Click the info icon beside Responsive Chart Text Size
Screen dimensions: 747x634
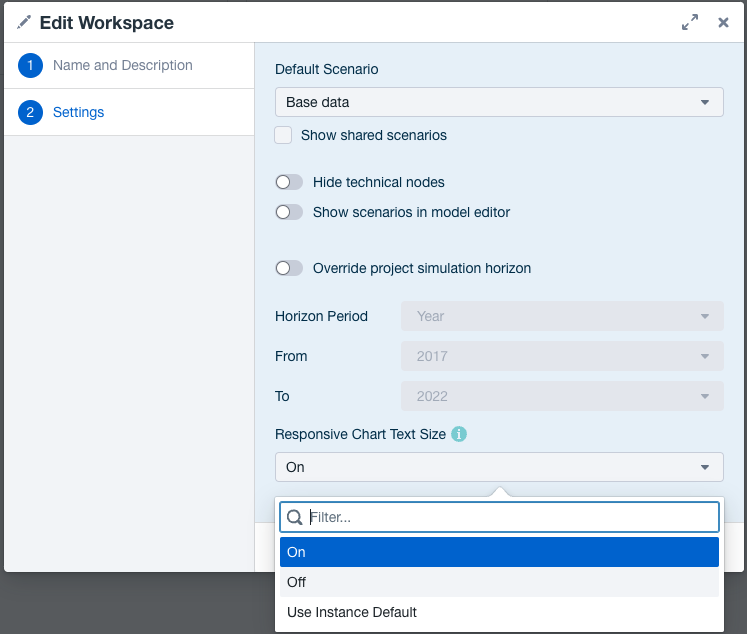459,434
